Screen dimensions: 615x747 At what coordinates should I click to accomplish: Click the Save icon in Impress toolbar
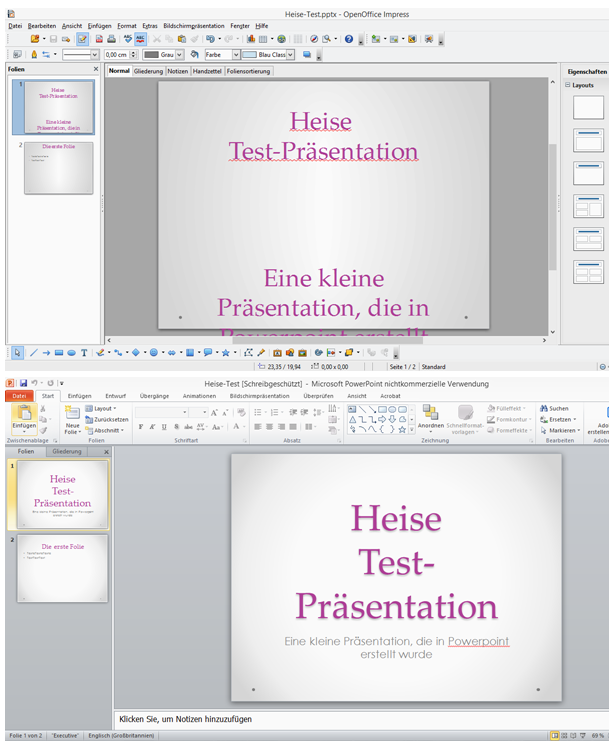click(x=53, y=39)
